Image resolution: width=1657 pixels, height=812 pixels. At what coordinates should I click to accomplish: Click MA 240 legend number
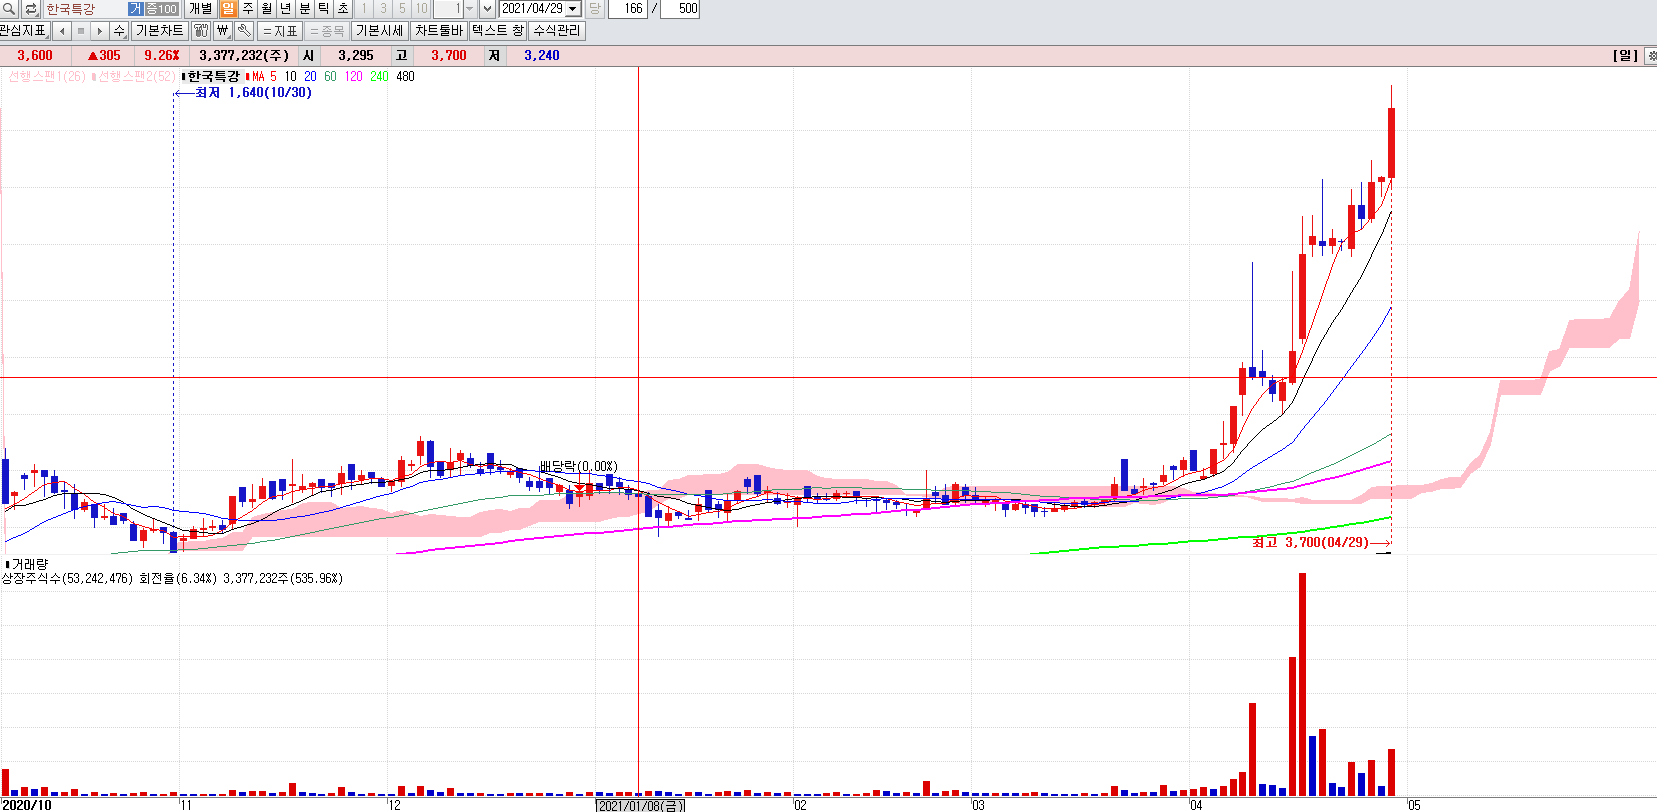coord(379,76)
